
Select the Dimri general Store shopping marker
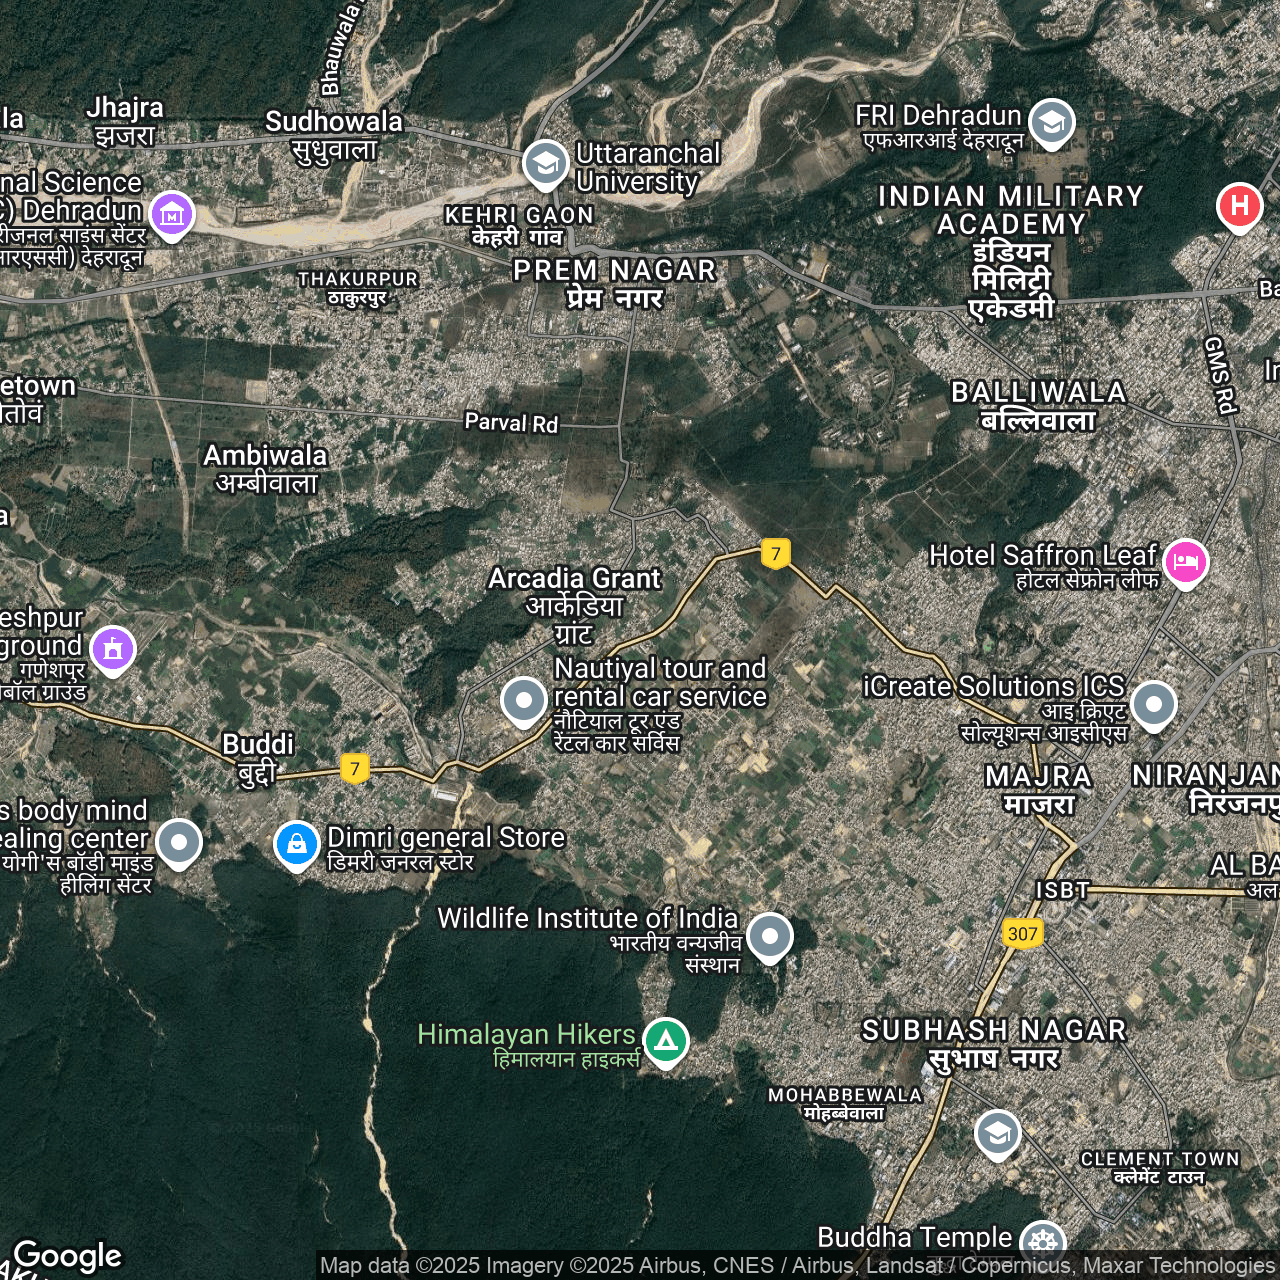tap(297, 844)
